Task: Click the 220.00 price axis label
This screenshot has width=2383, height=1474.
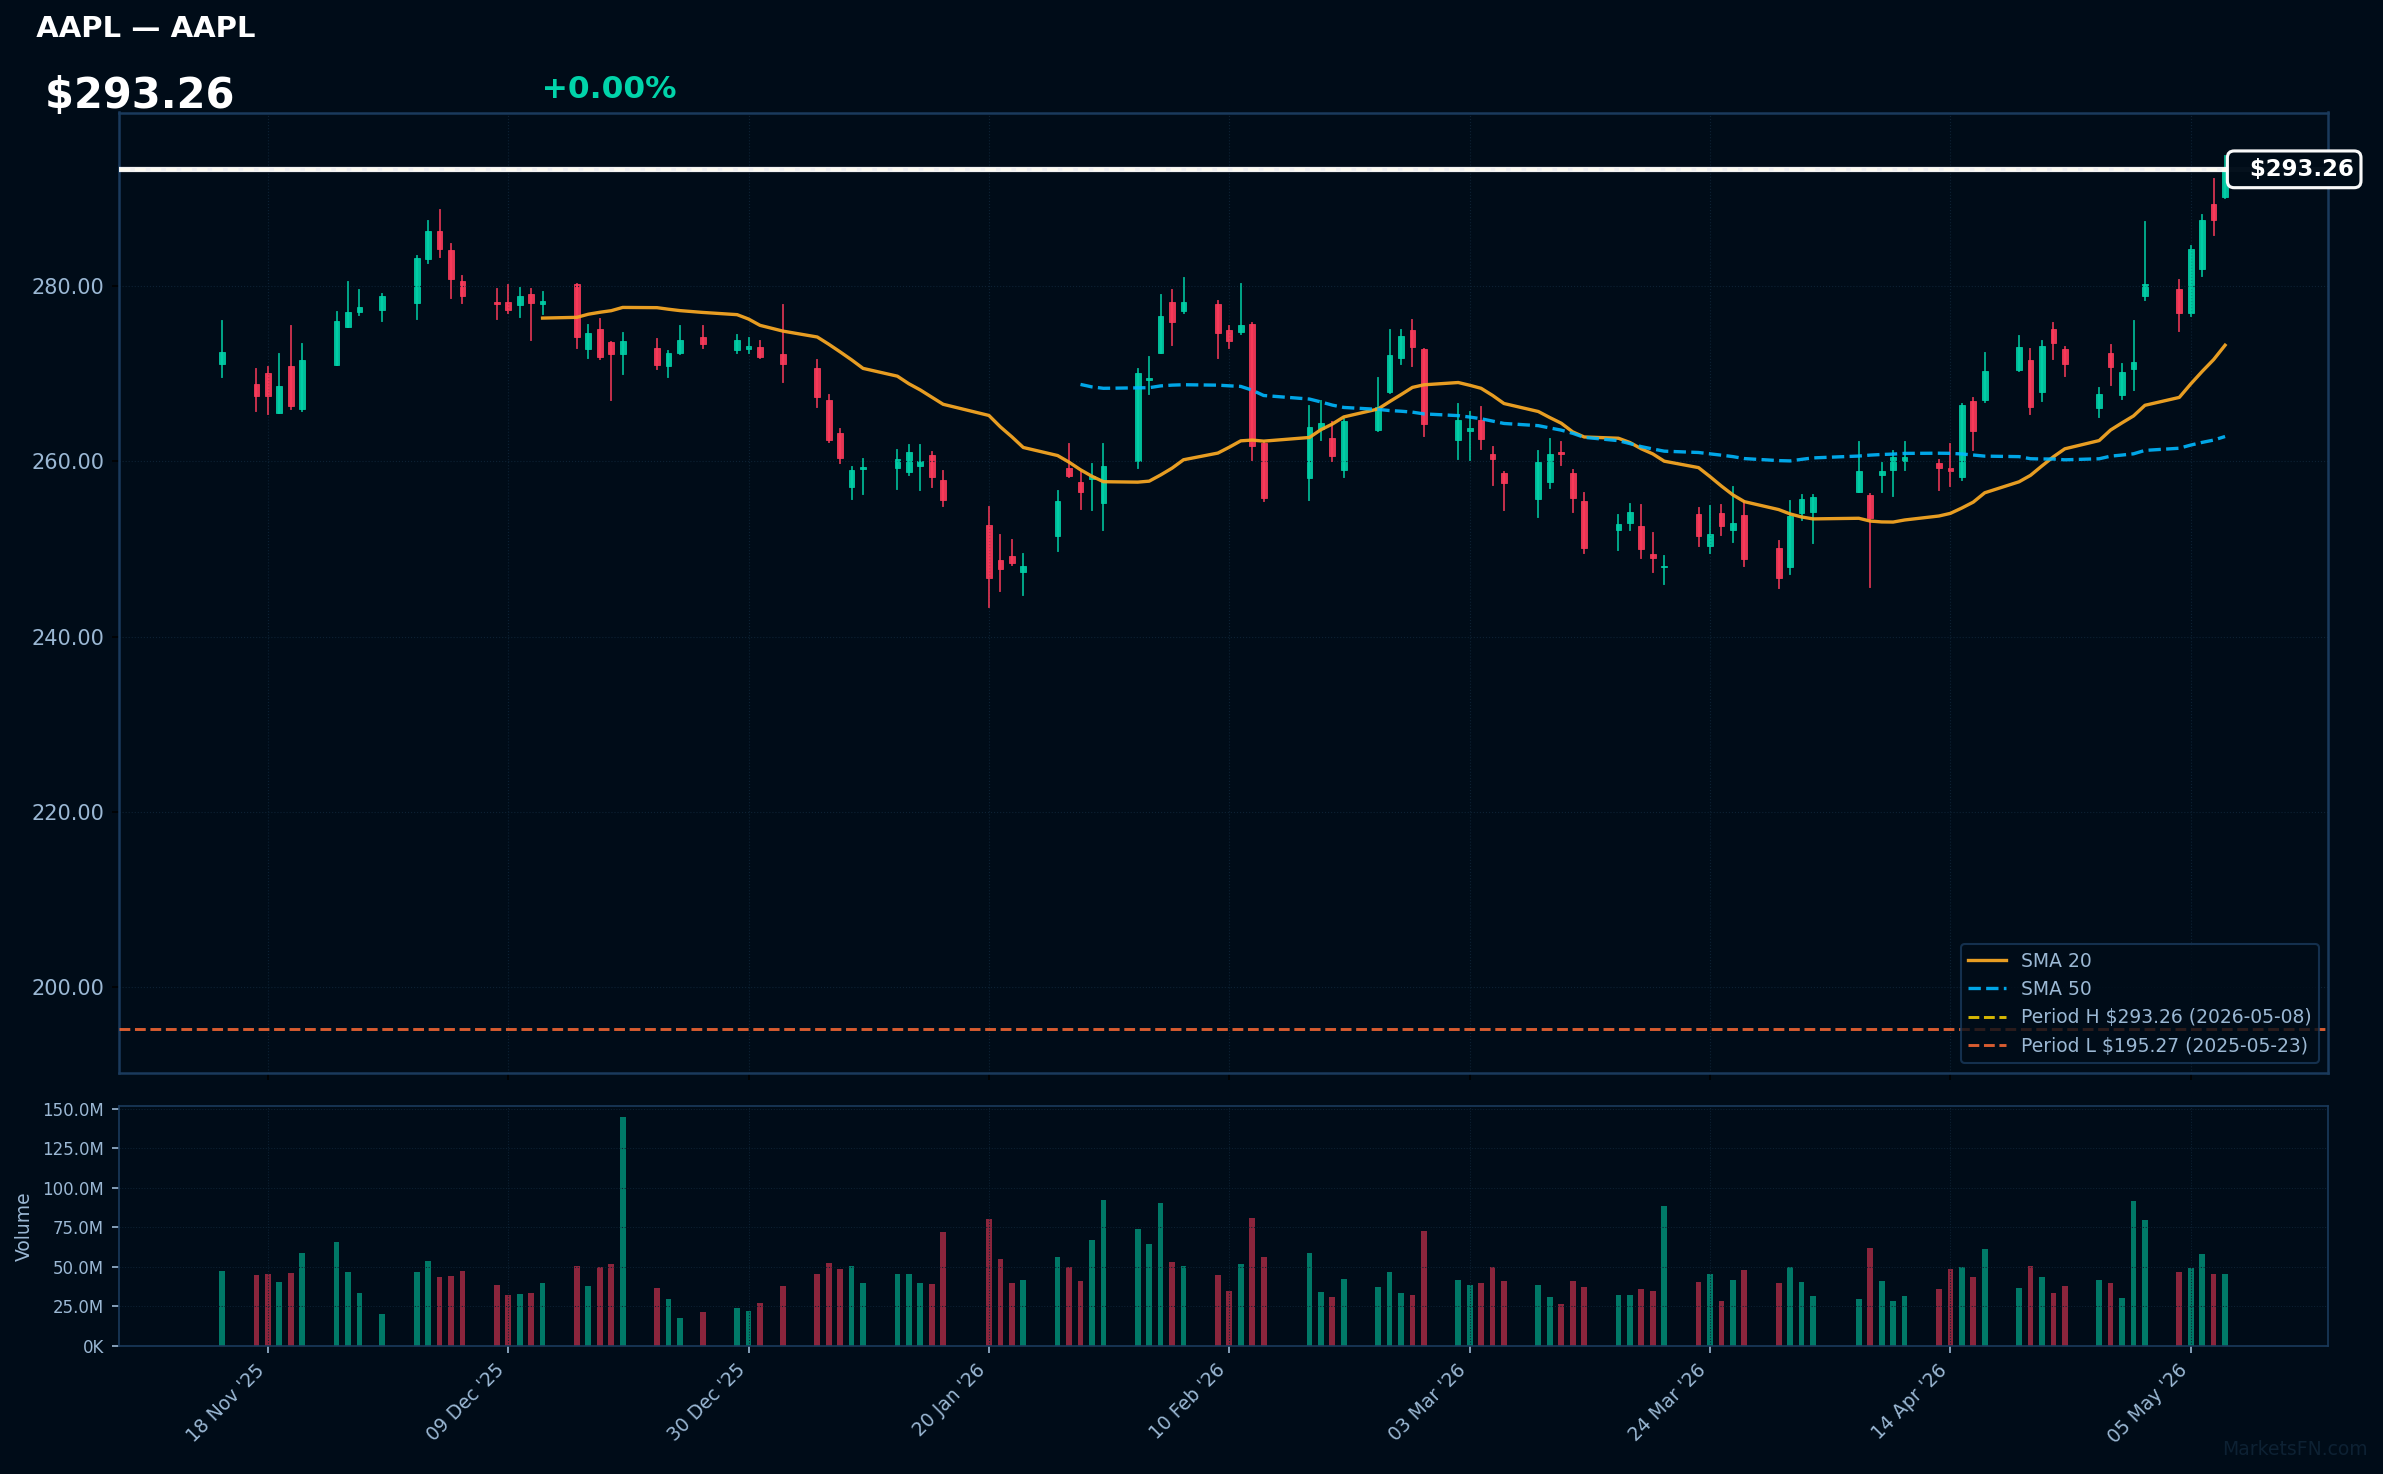Action: [68, 813]
